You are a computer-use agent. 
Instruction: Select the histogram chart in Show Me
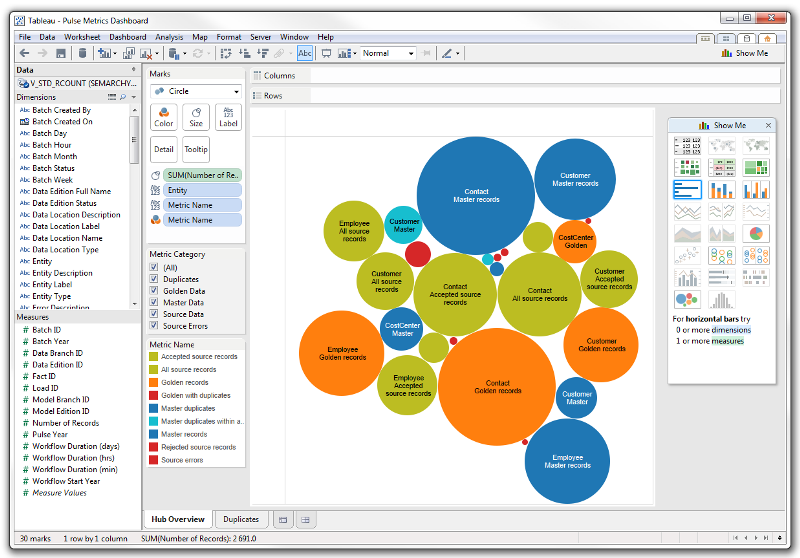coord(722,299)
